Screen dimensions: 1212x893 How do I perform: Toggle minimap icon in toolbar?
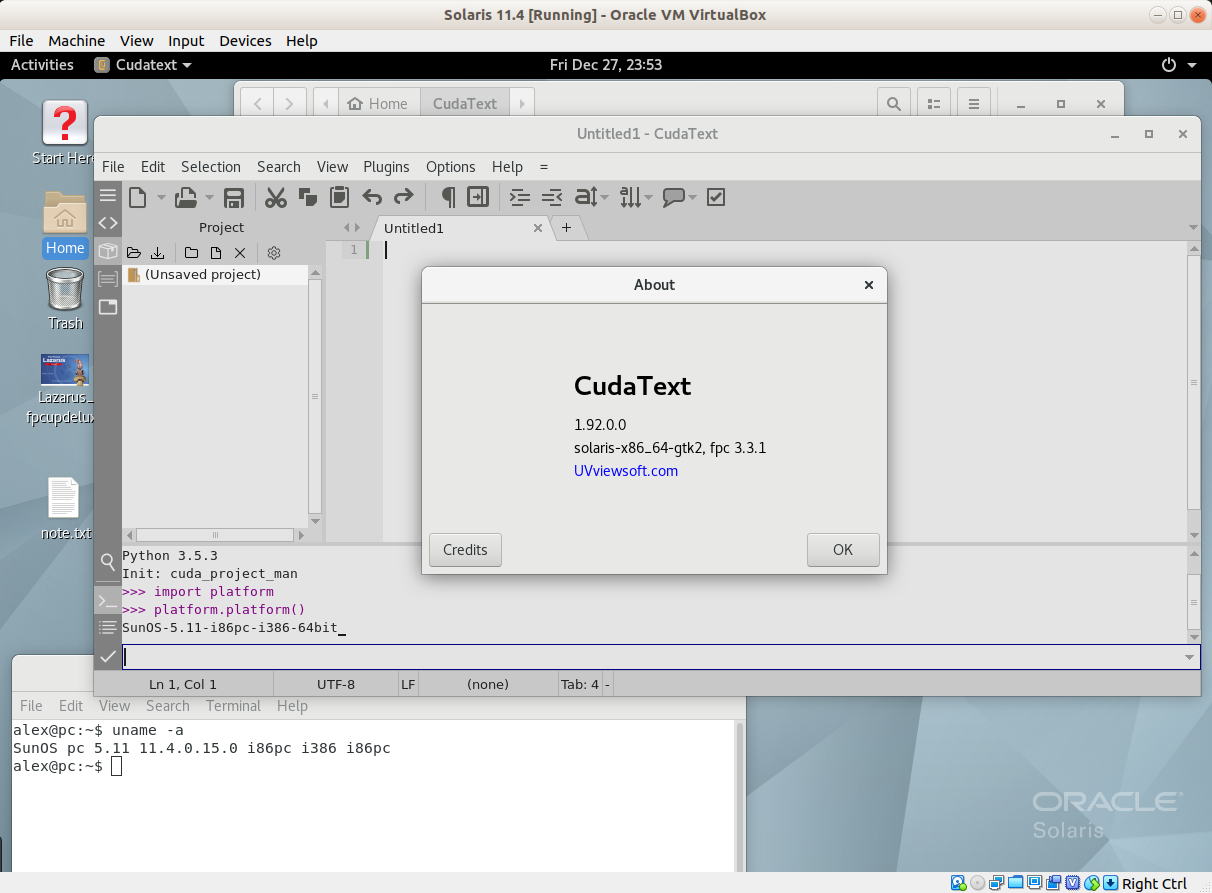478,197
